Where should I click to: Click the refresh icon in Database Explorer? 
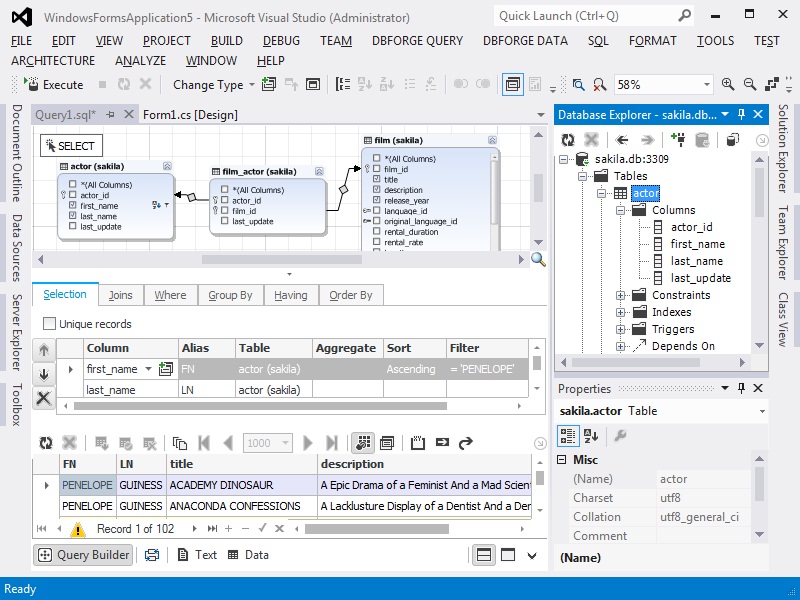pyautogui.click(x=568, y=140)
